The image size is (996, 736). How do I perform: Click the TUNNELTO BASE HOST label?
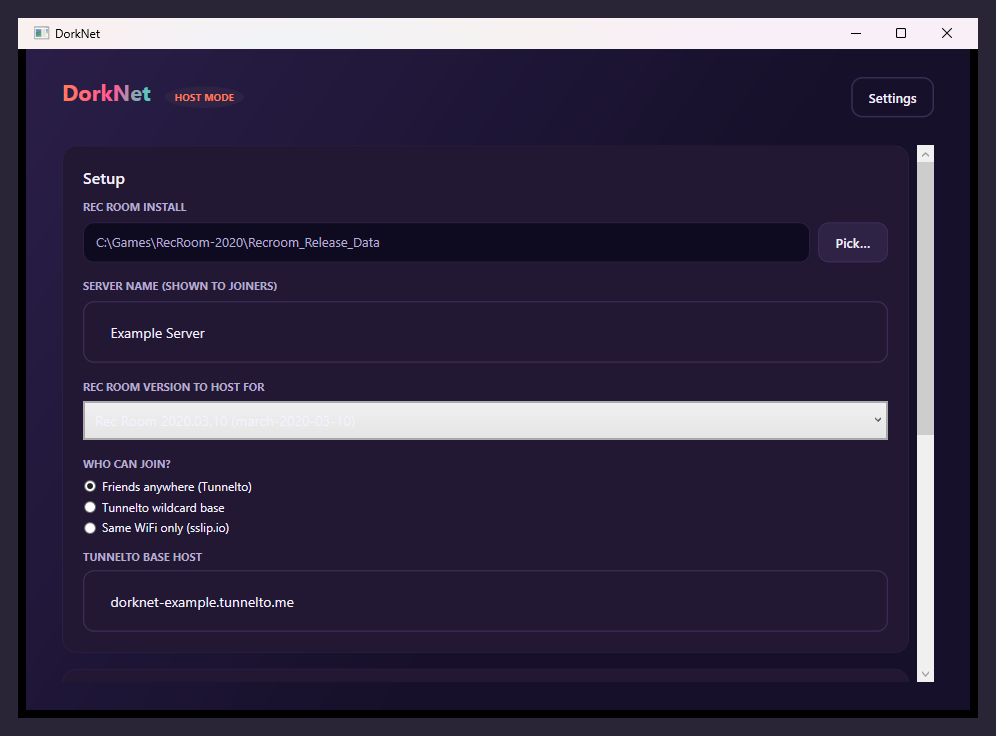[x=142, y=557]
